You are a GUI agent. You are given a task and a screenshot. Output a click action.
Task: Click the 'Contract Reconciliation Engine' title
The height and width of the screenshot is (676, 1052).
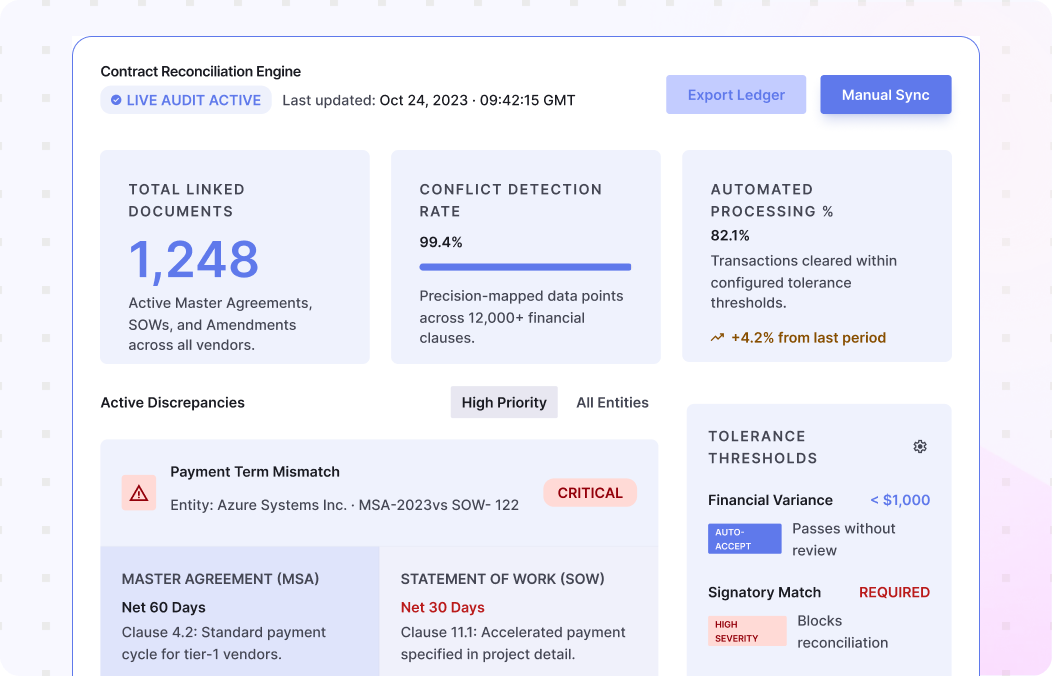click(201, 71)
